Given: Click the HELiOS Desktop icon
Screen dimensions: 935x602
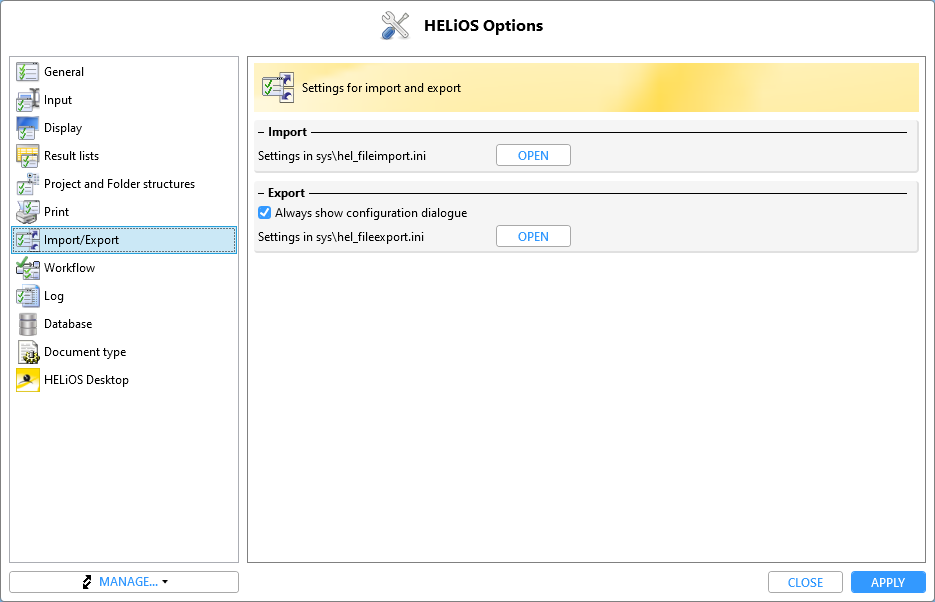Looking at the screenshot, I should 27,380.
